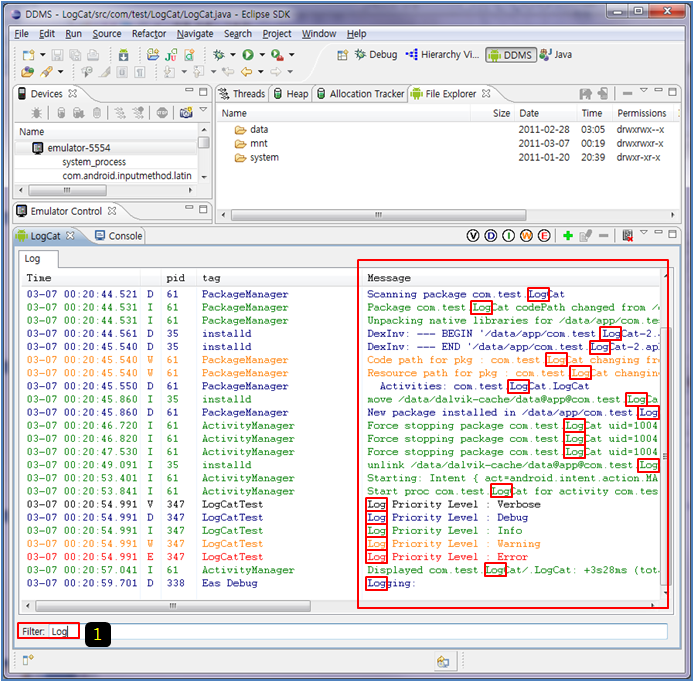Clear the log with the red-X icon
The image size is (694, 682).
(627, 236)
